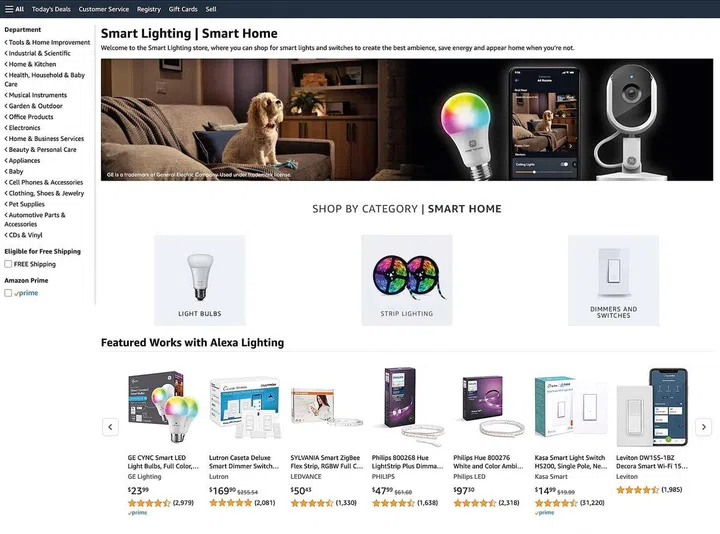Viewport: 720px width, 534px height.
Task: Enable the FREE Shipping checkbox
Action: coord(8,264)
